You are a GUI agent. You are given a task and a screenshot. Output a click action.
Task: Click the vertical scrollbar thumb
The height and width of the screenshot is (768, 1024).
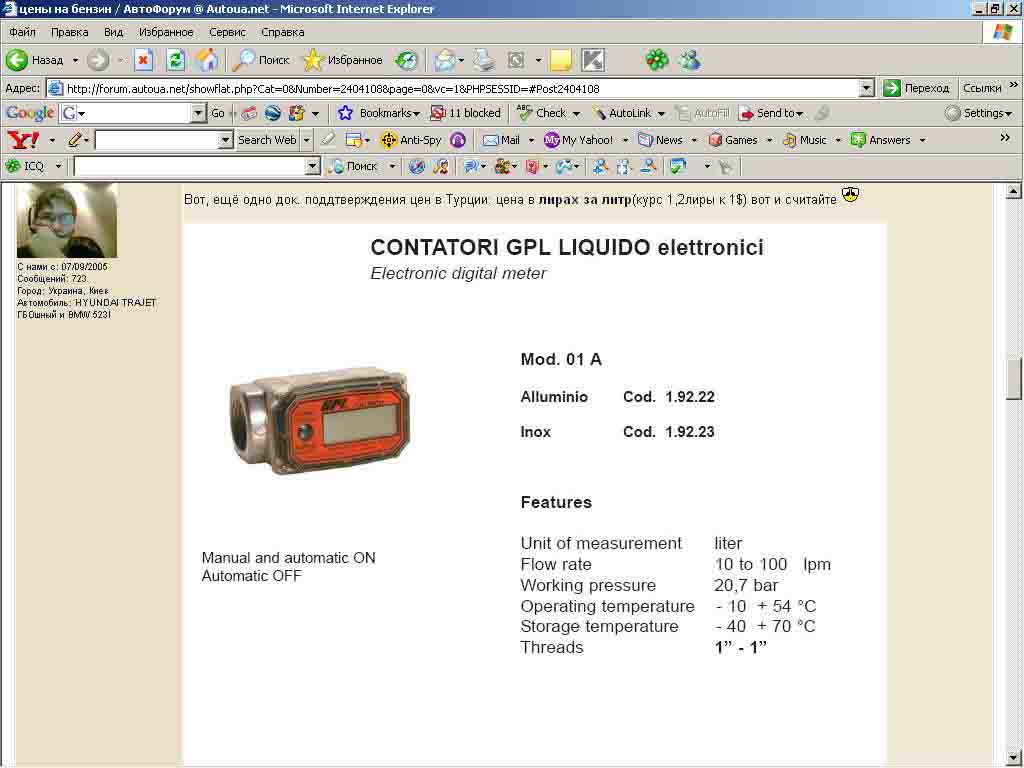[x=1014, y=378]
